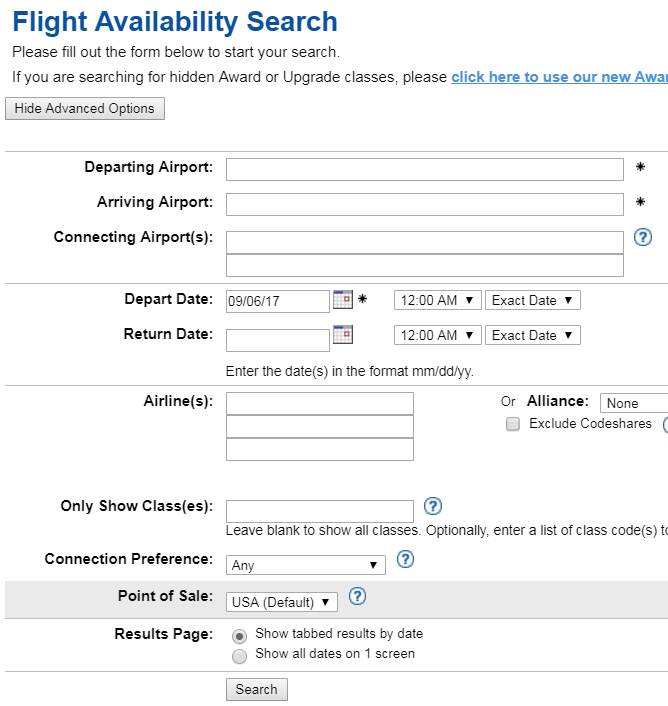Focus the Departing Airport input field
This screenshot has width=668, height=706.
[x=424, y=169]
